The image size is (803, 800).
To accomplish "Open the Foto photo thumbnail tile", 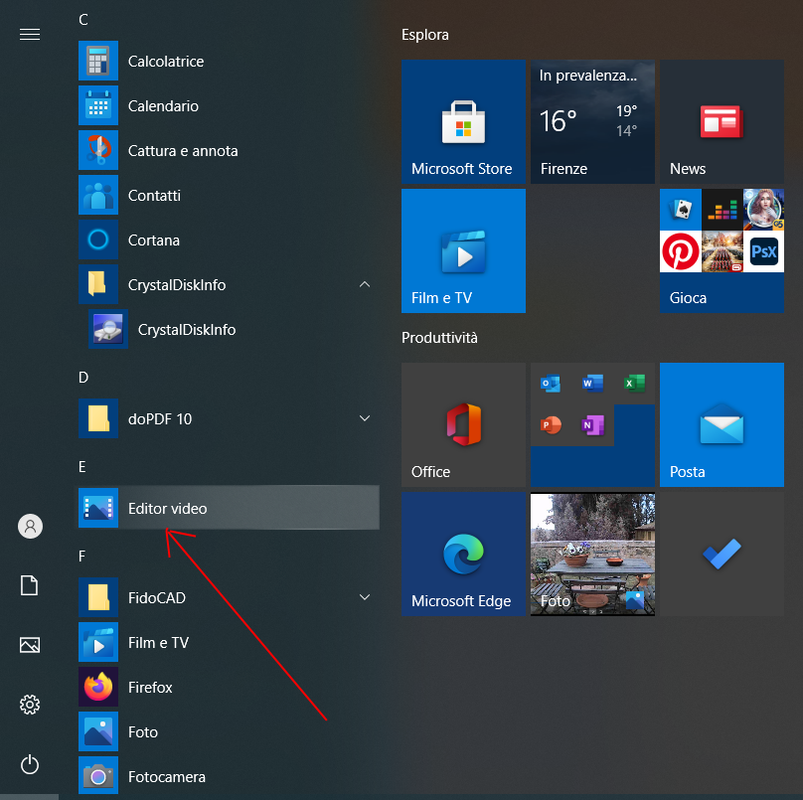I will coord(593,554).
